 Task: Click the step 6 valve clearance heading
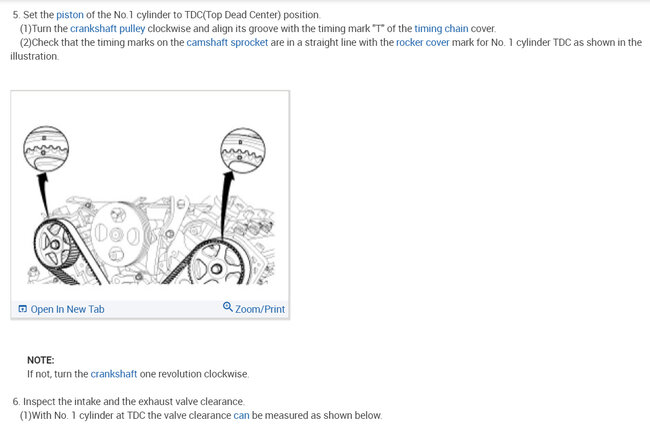click(x=129, y=402)
